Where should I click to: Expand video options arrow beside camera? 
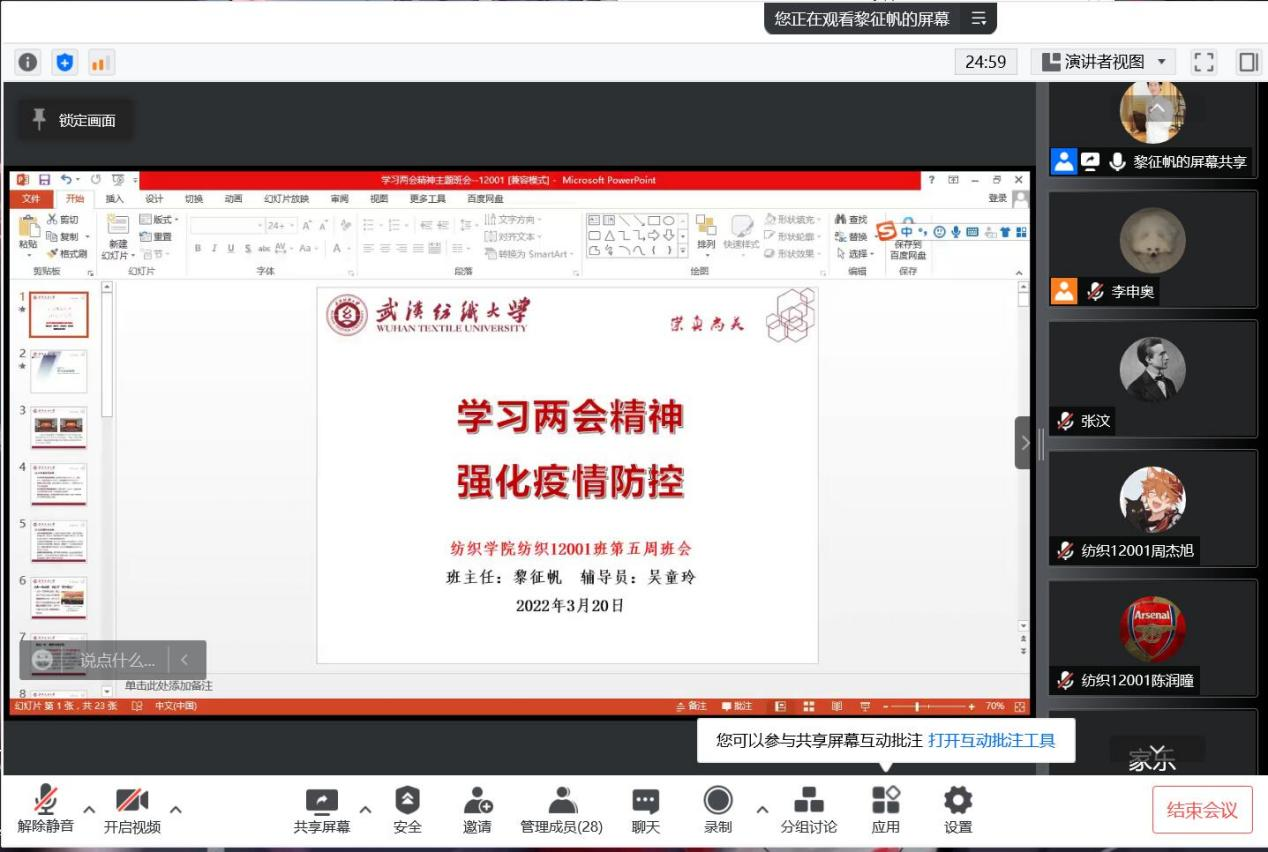[x=176, y=808]
